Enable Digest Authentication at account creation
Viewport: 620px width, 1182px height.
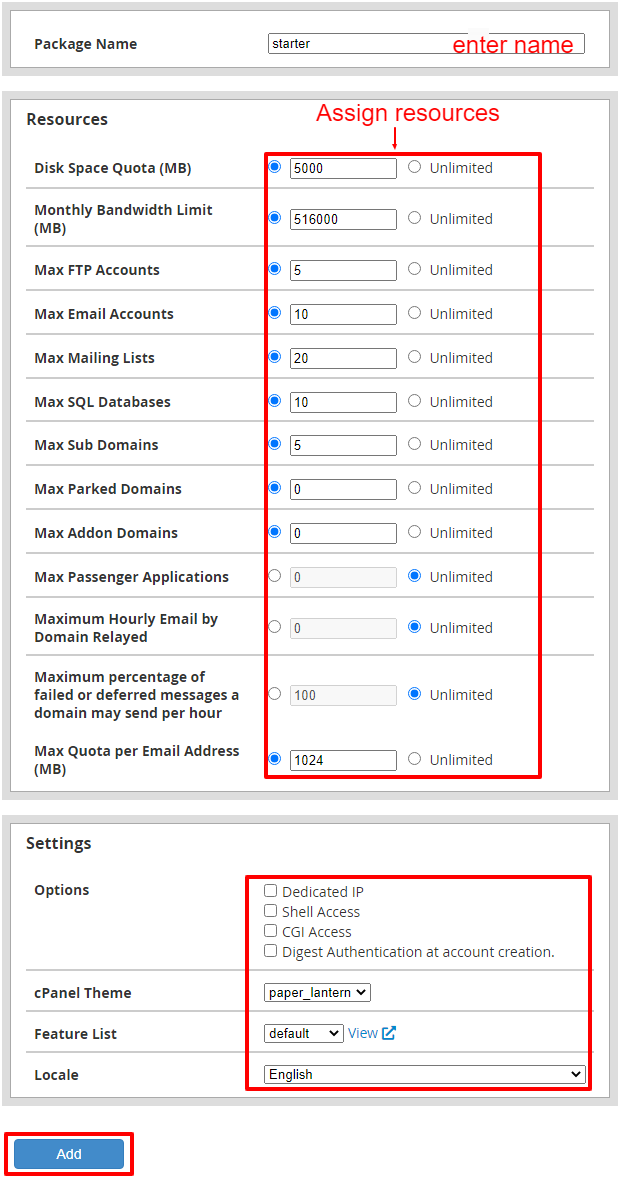click(271, 951)
